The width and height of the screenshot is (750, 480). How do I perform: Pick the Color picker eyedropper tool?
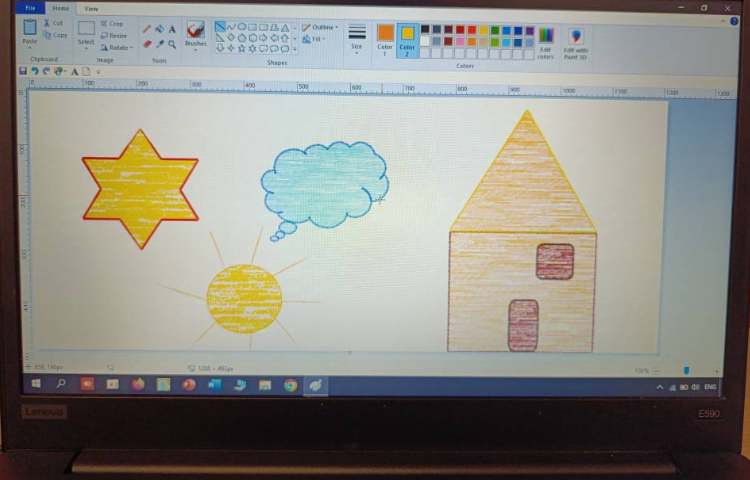tap(160, 44)
